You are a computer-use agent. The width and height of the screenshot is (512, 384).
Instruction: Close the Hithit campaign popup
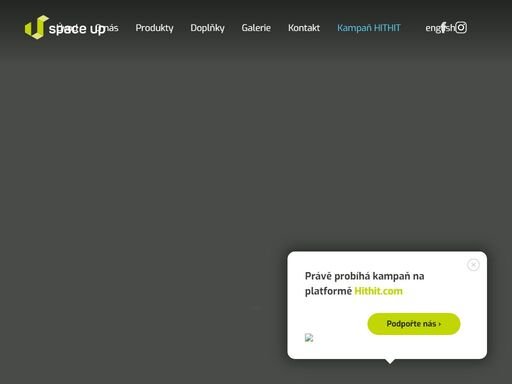(473, 265)
